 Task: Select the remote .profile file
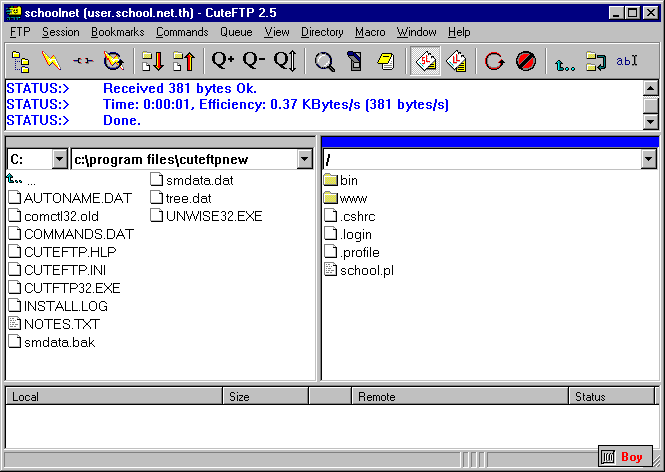coord(352,252)
